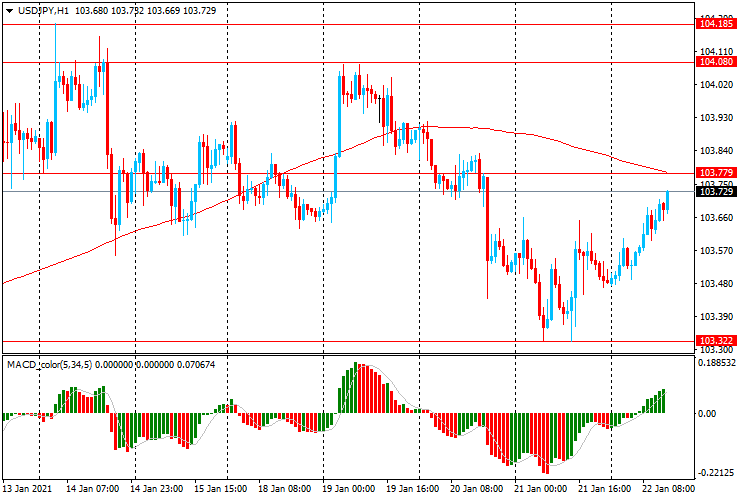Open the triangle menu beside USDJPY,H1
The image size is (740, 500).
(x=9, y=10)
